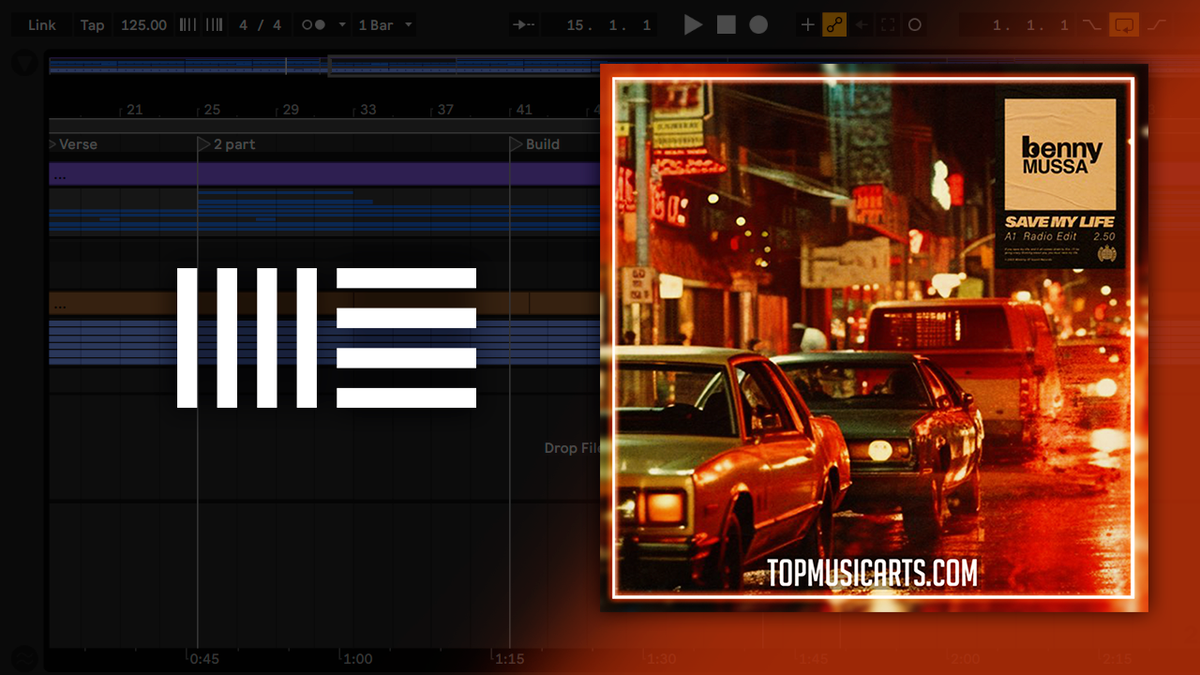Image resolution: width=1200 pixels, height=675 pixels.
Task: Click the Stop button in the transport
Action: [x=727, y=25]
